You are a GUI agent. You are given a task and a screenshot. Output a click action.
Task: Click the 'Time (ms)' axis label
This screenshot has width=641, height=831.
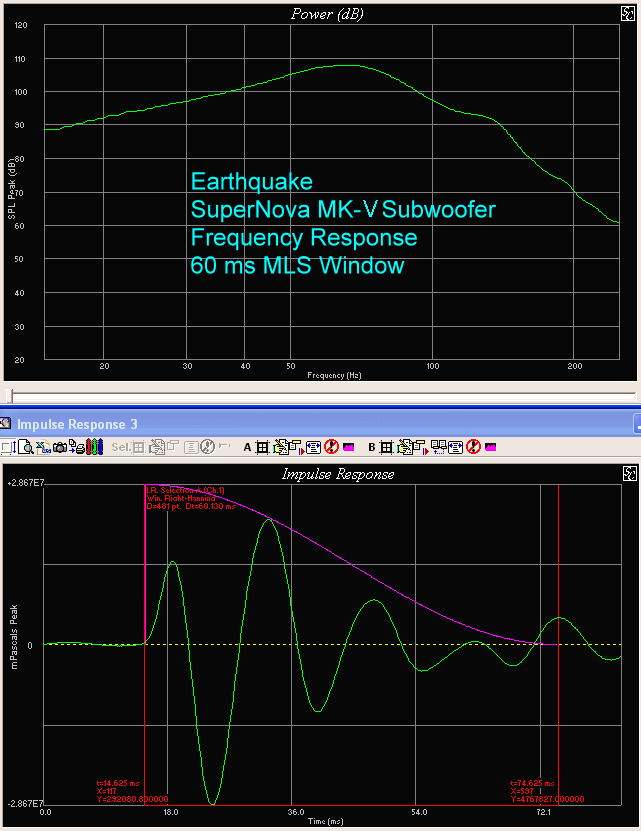pyautogui.click(x=326, y=821)
